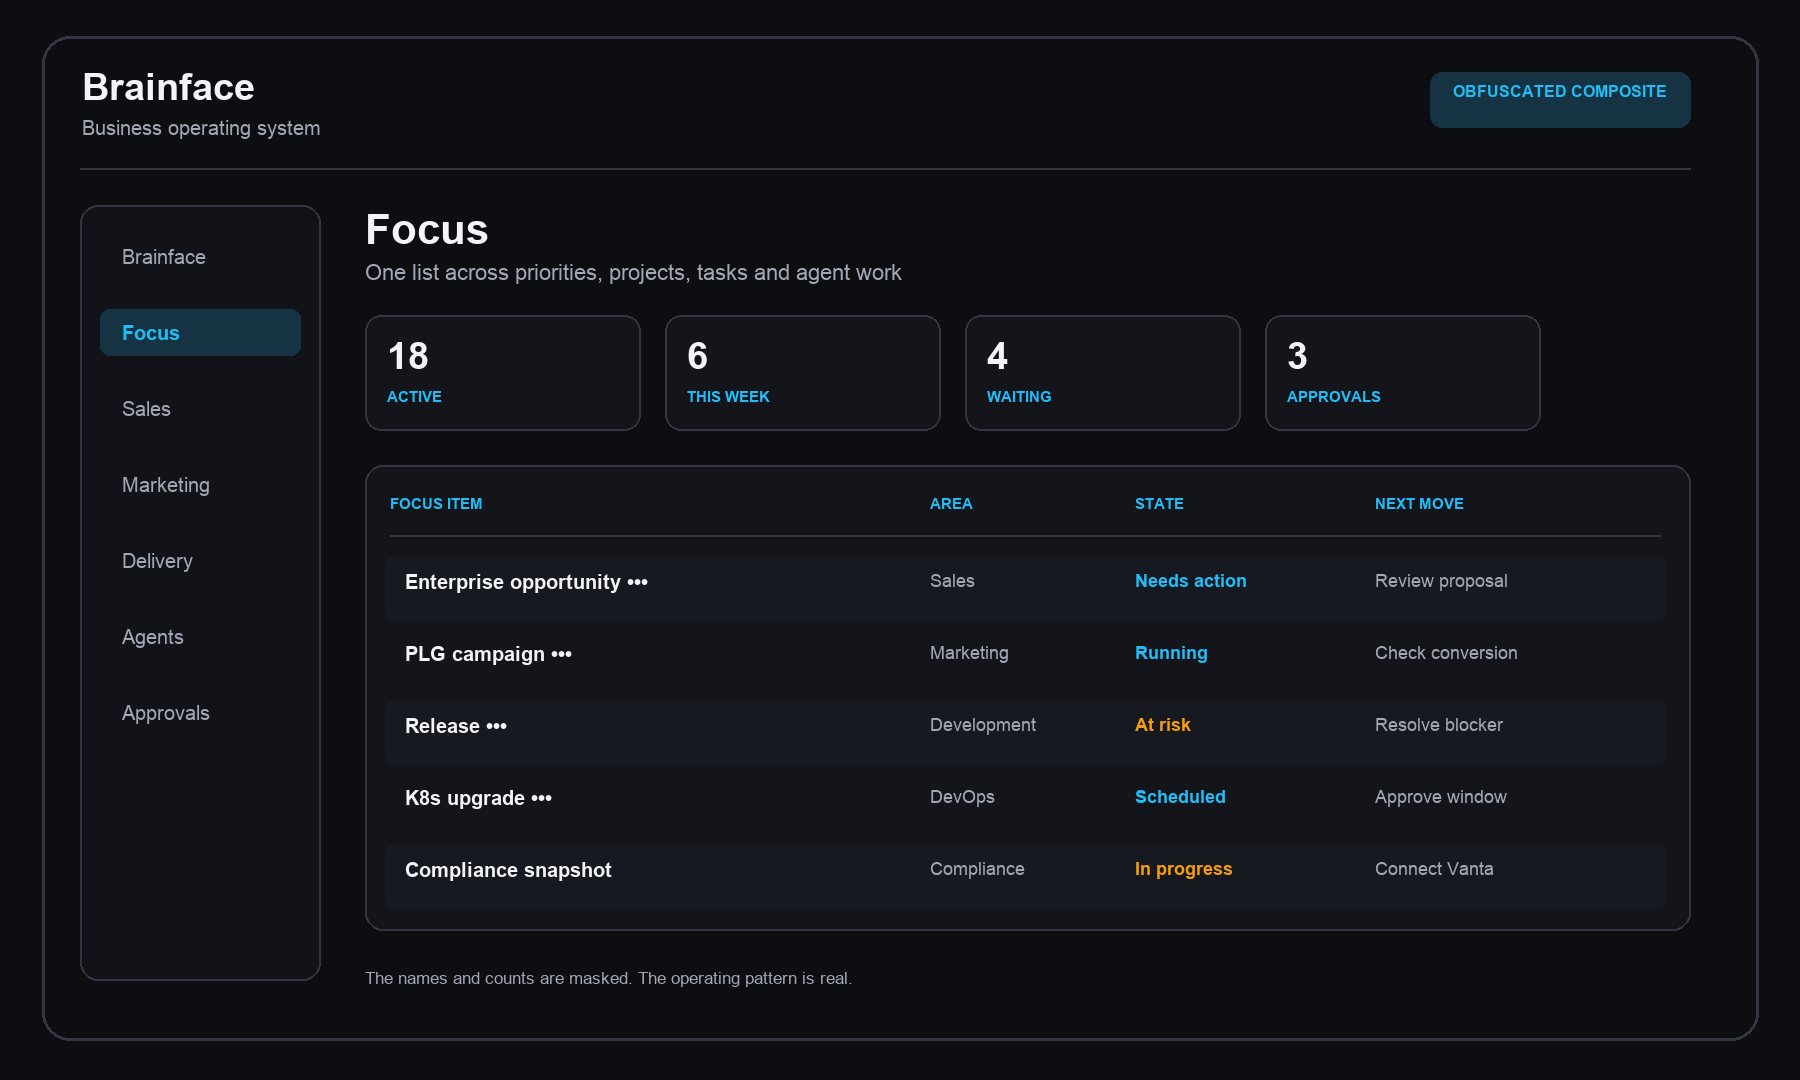Click the Obfuscated Composite badge
This screenshot has height=1080, width=1800.
1560,99
